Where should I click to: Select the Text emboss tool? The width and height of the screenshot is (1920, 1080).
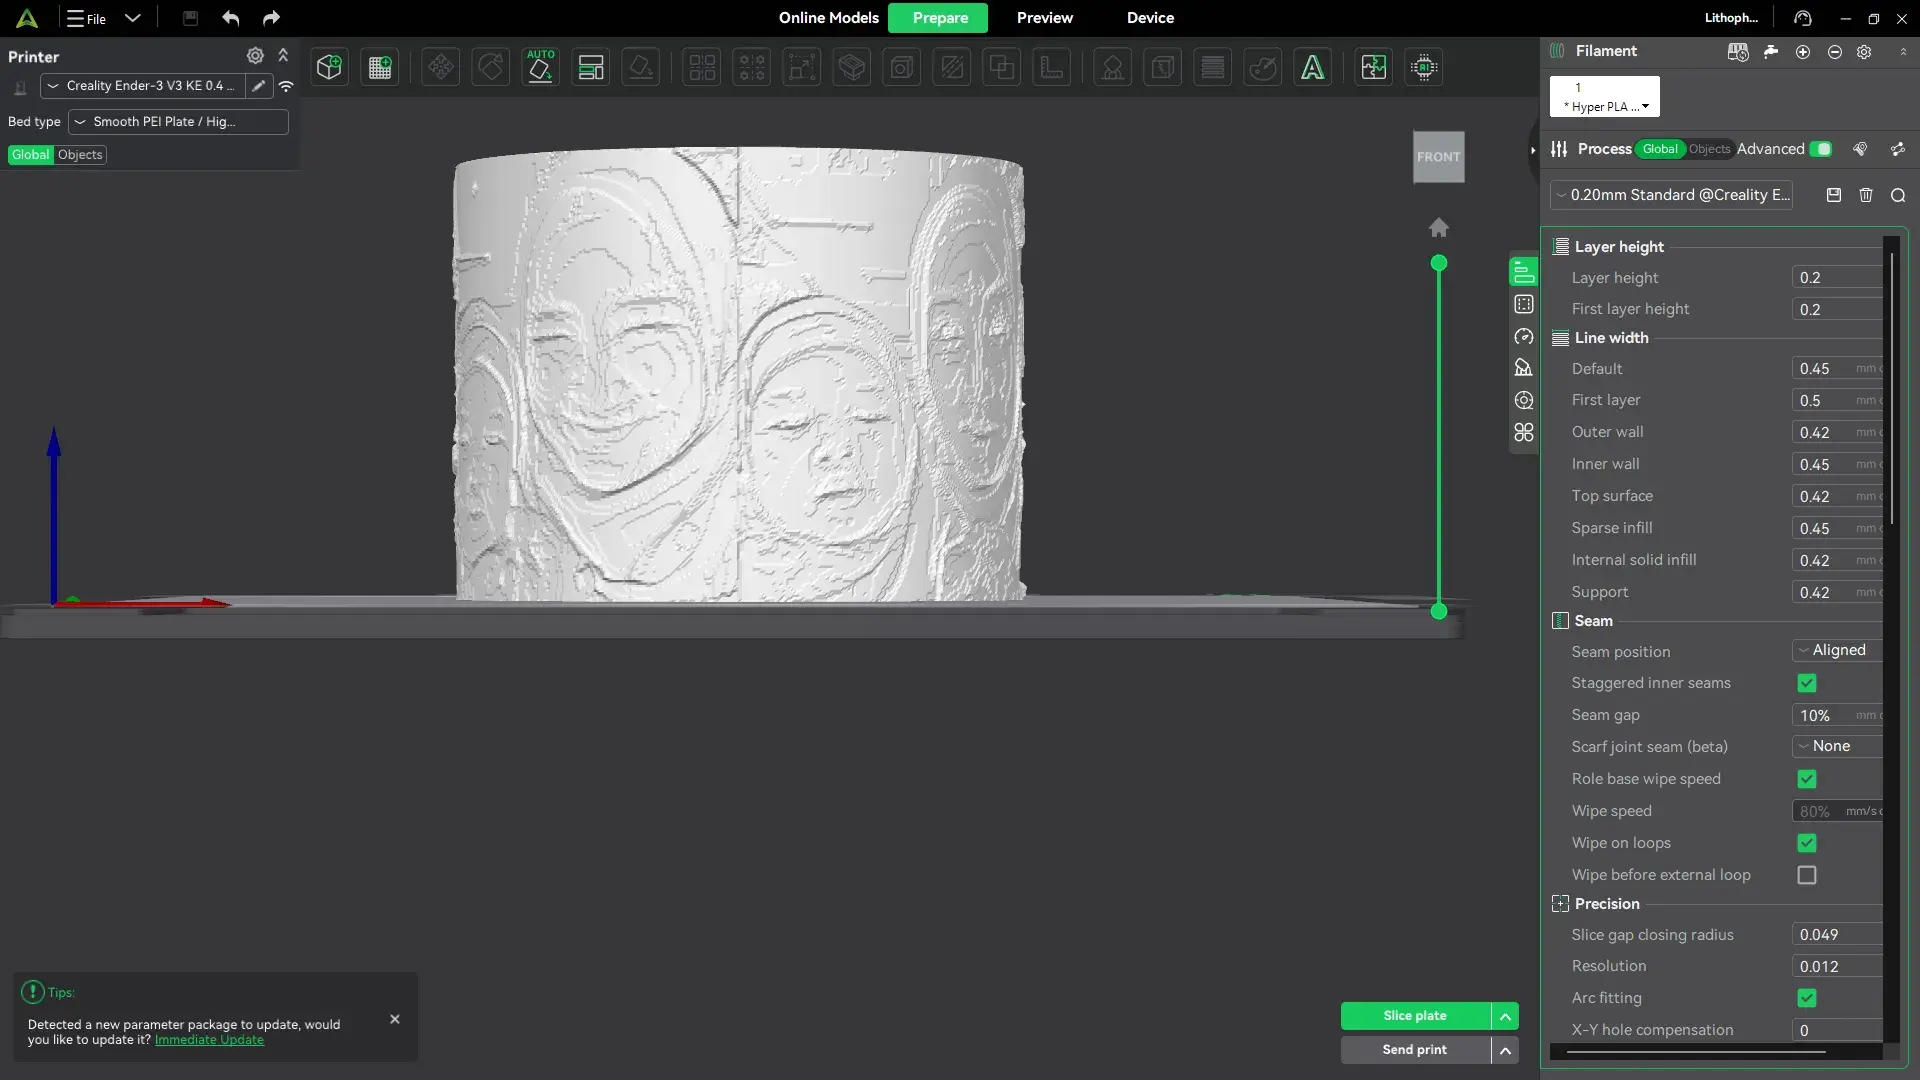[x=1312, y=67]
